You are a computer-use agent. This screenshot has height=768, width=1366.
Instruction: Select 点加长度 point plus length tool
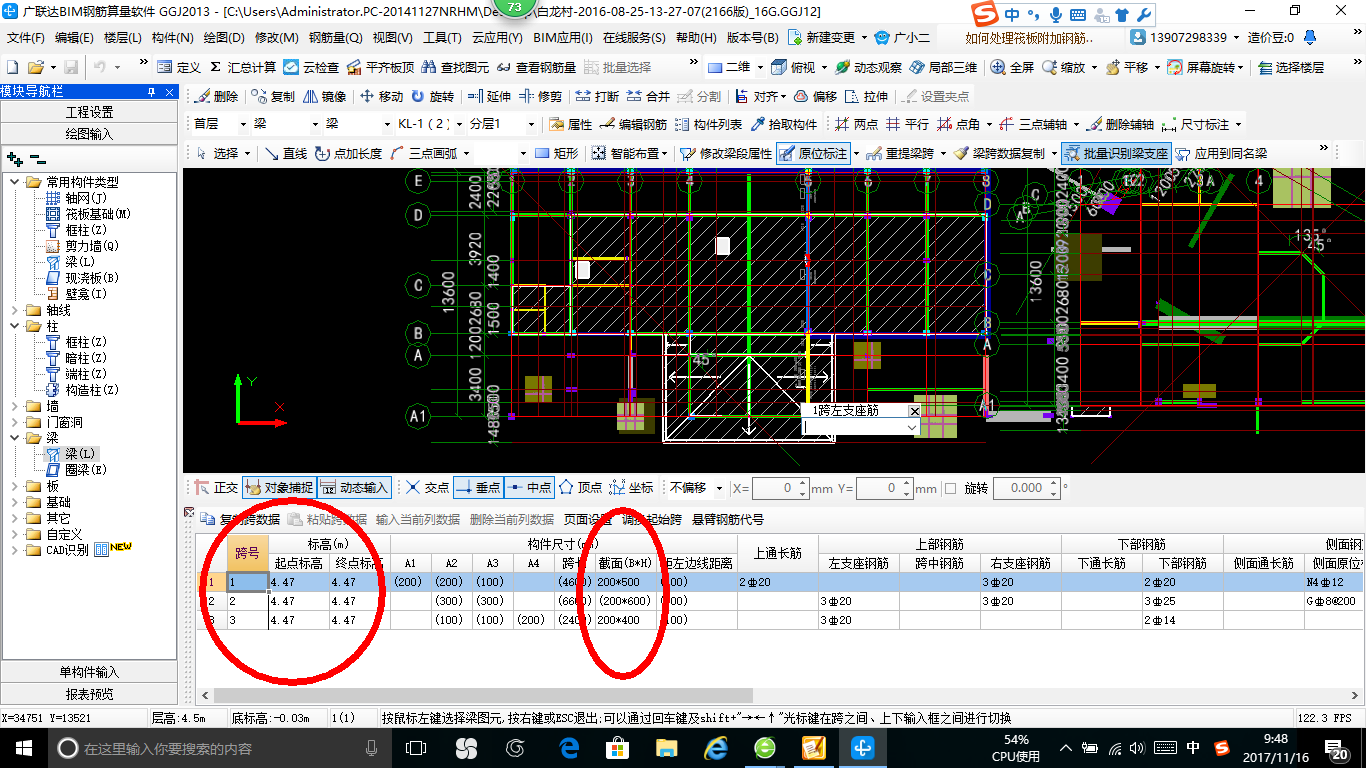coord(348,153)
